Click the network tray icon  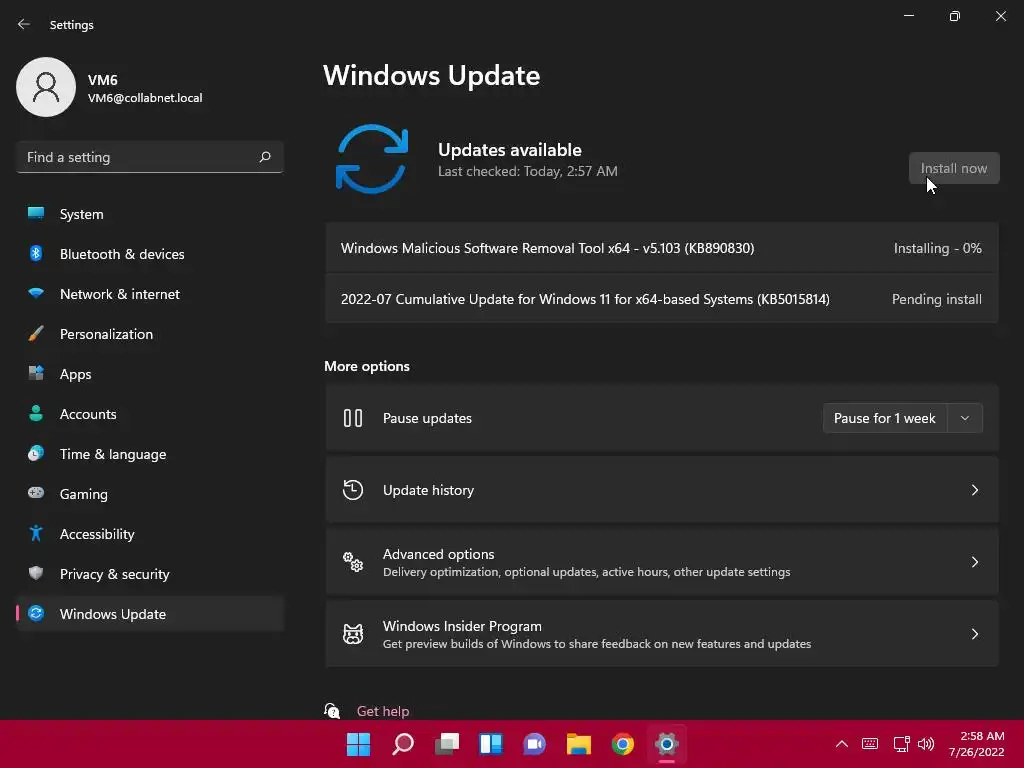pyautogui.click(x=901, y=744)
